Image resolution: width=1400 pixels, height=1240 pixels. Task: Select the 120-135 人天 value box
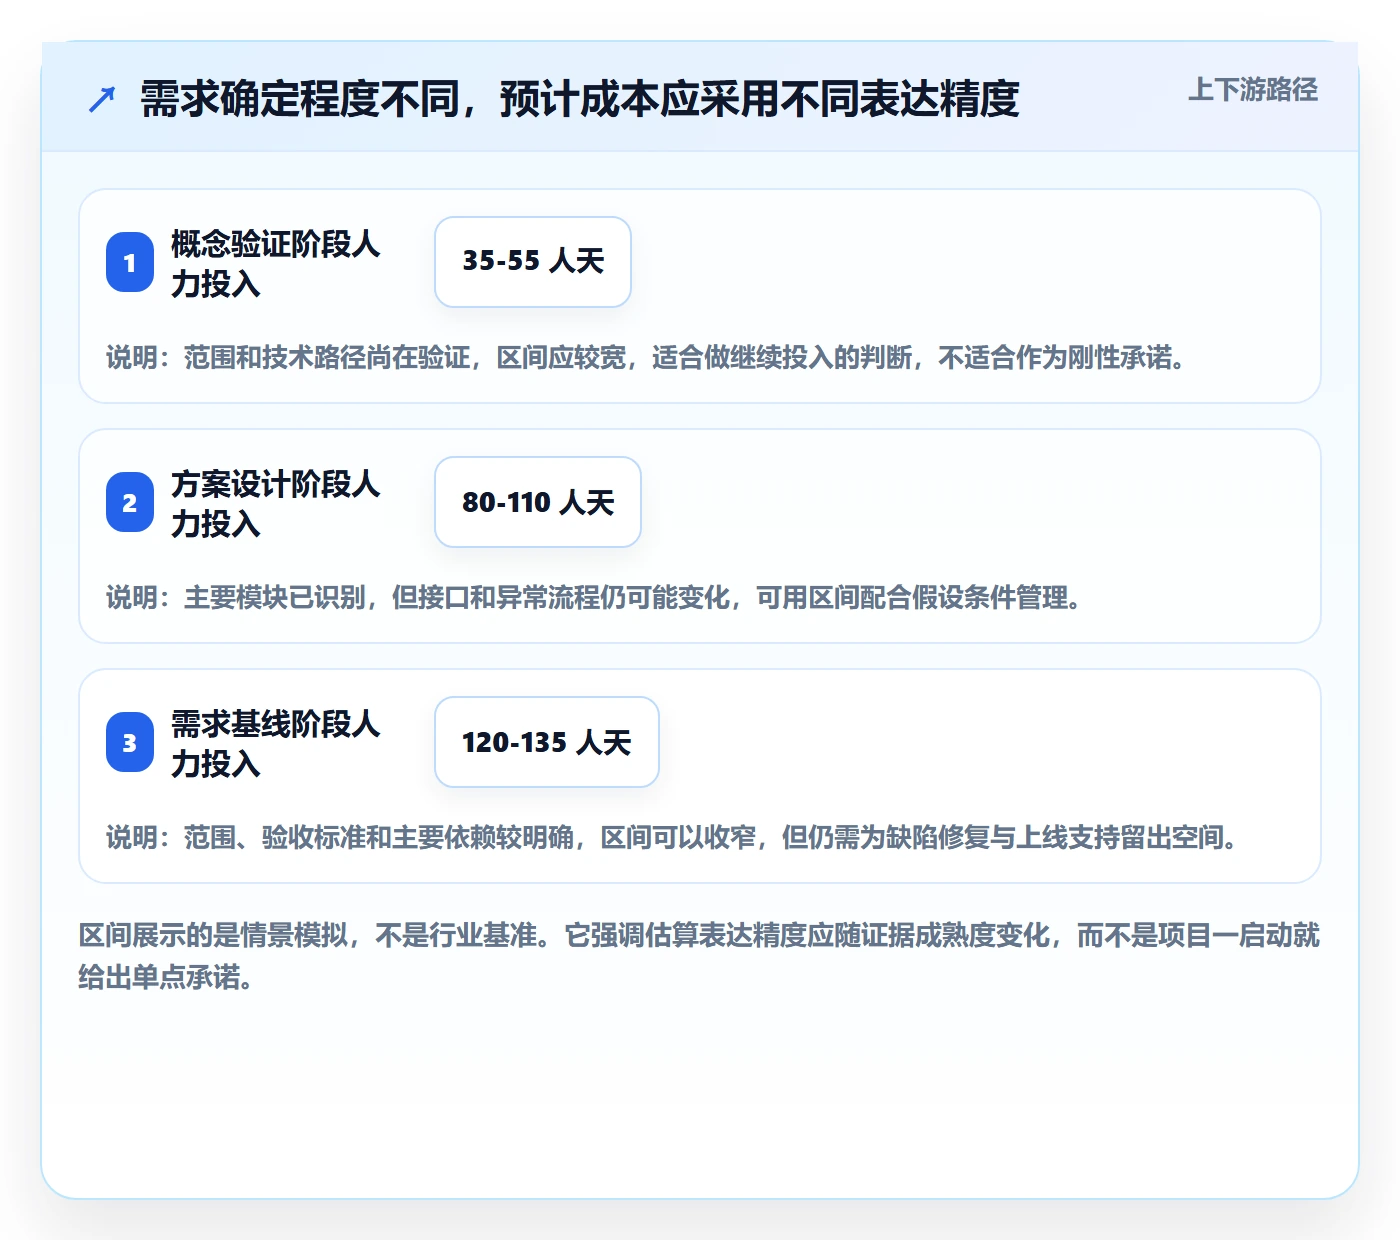tap(547, 742)
